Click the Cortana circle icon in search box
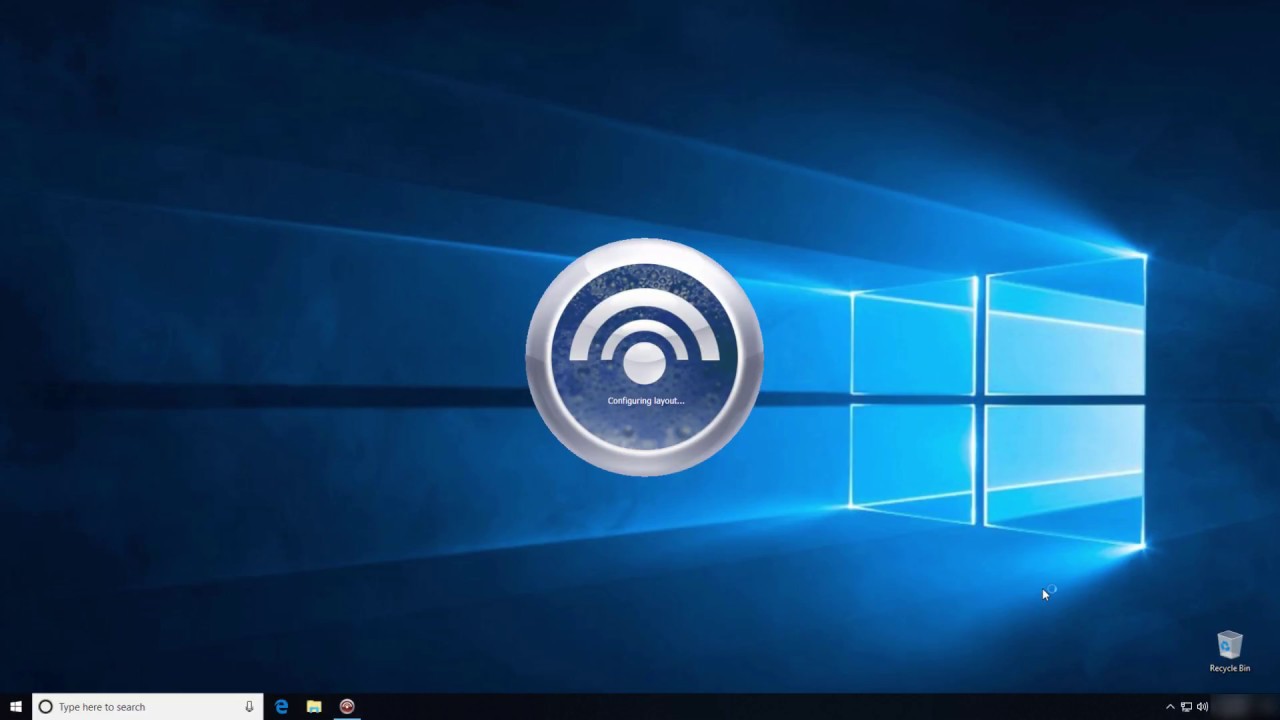This screenshot has height=720, width=1280. (45, 706)
